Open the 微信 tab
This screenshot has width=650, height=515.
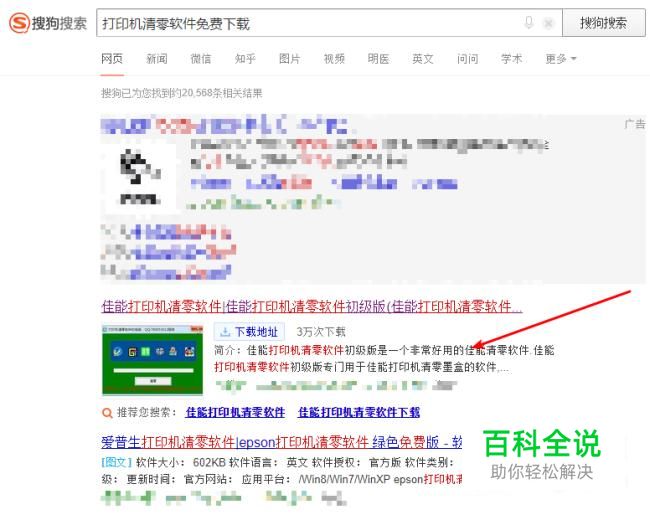click(201, 59)
